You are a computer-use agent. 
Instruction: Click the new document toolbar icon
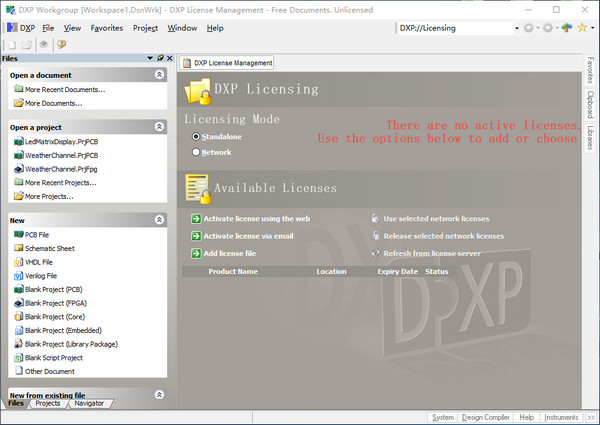click(12, 45)
